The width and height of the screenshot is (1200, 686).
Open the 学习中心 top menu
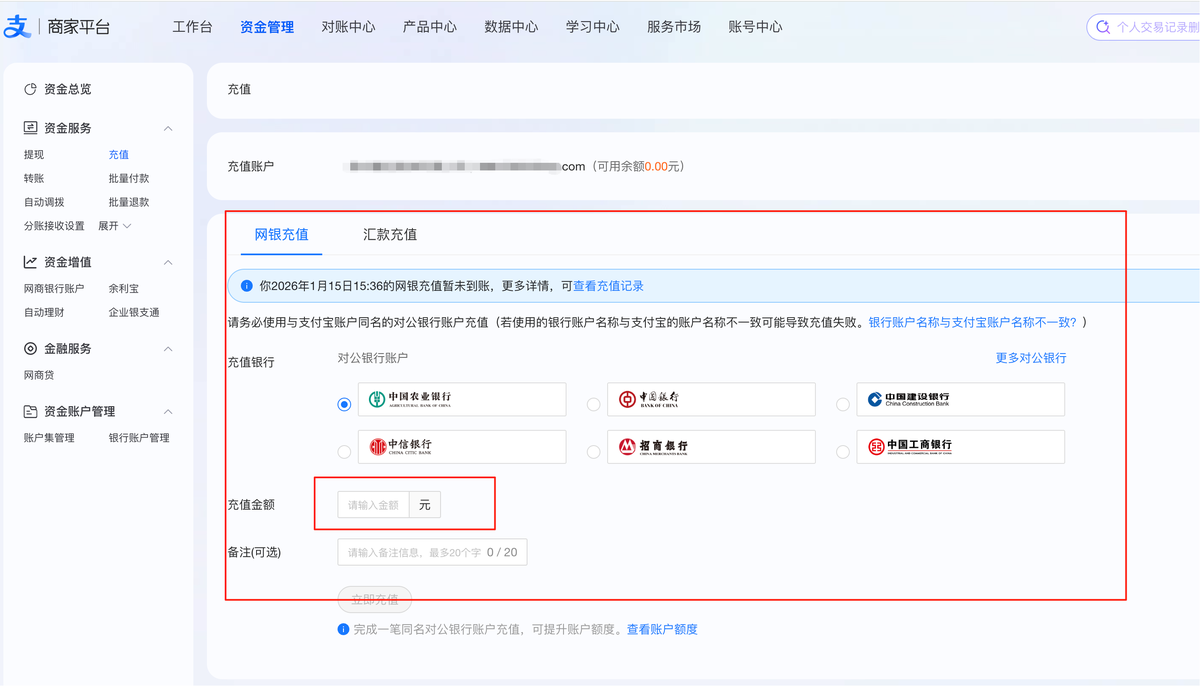pyautogui.click(x=593, y=27)
